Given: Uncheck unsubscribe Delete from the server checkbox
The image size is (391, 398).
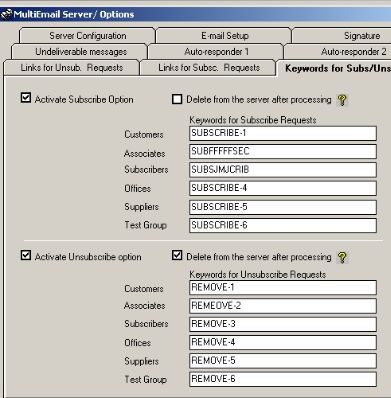Looking at the screenshot, I should (177, 256).
